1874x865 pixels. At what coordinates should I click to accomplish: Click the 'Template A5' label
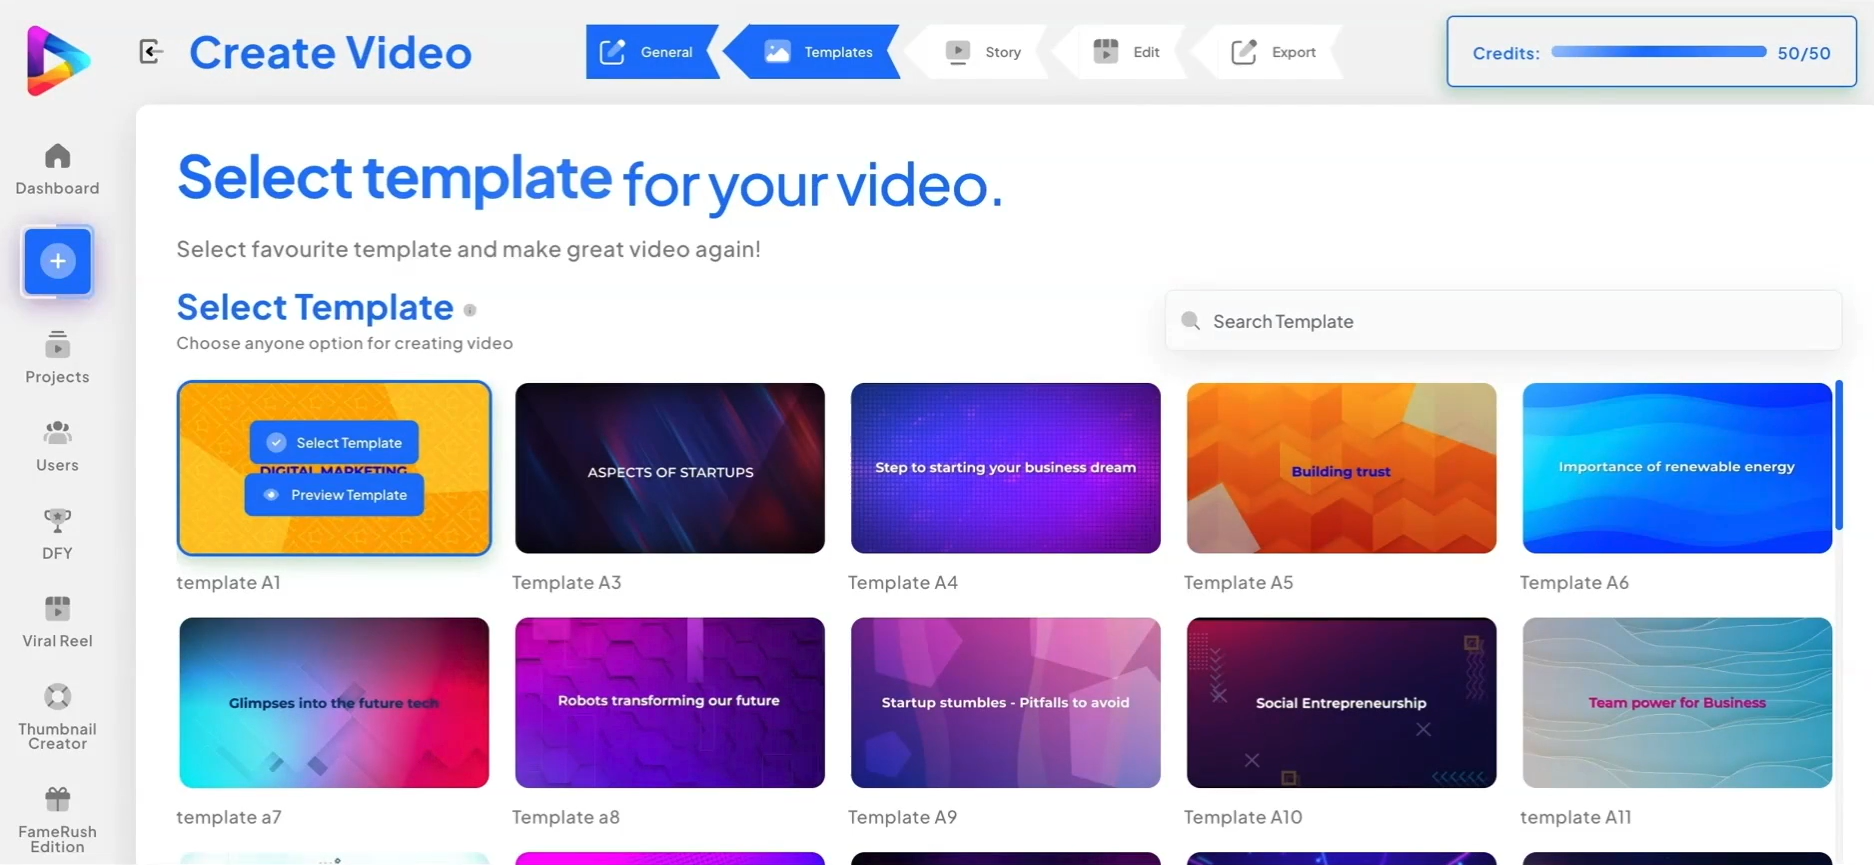click(x=1239, y=582)
